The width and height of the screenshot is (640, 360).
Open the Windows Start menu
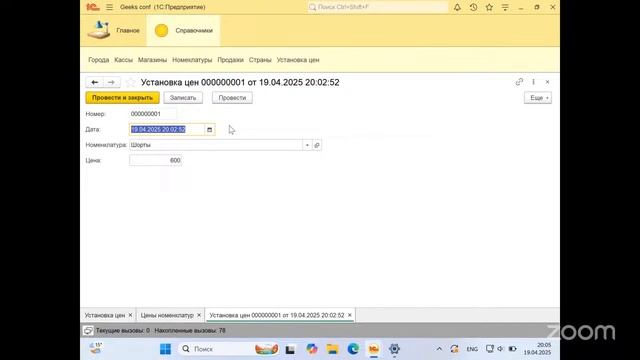pyautogui.click(x=165, y=349)
